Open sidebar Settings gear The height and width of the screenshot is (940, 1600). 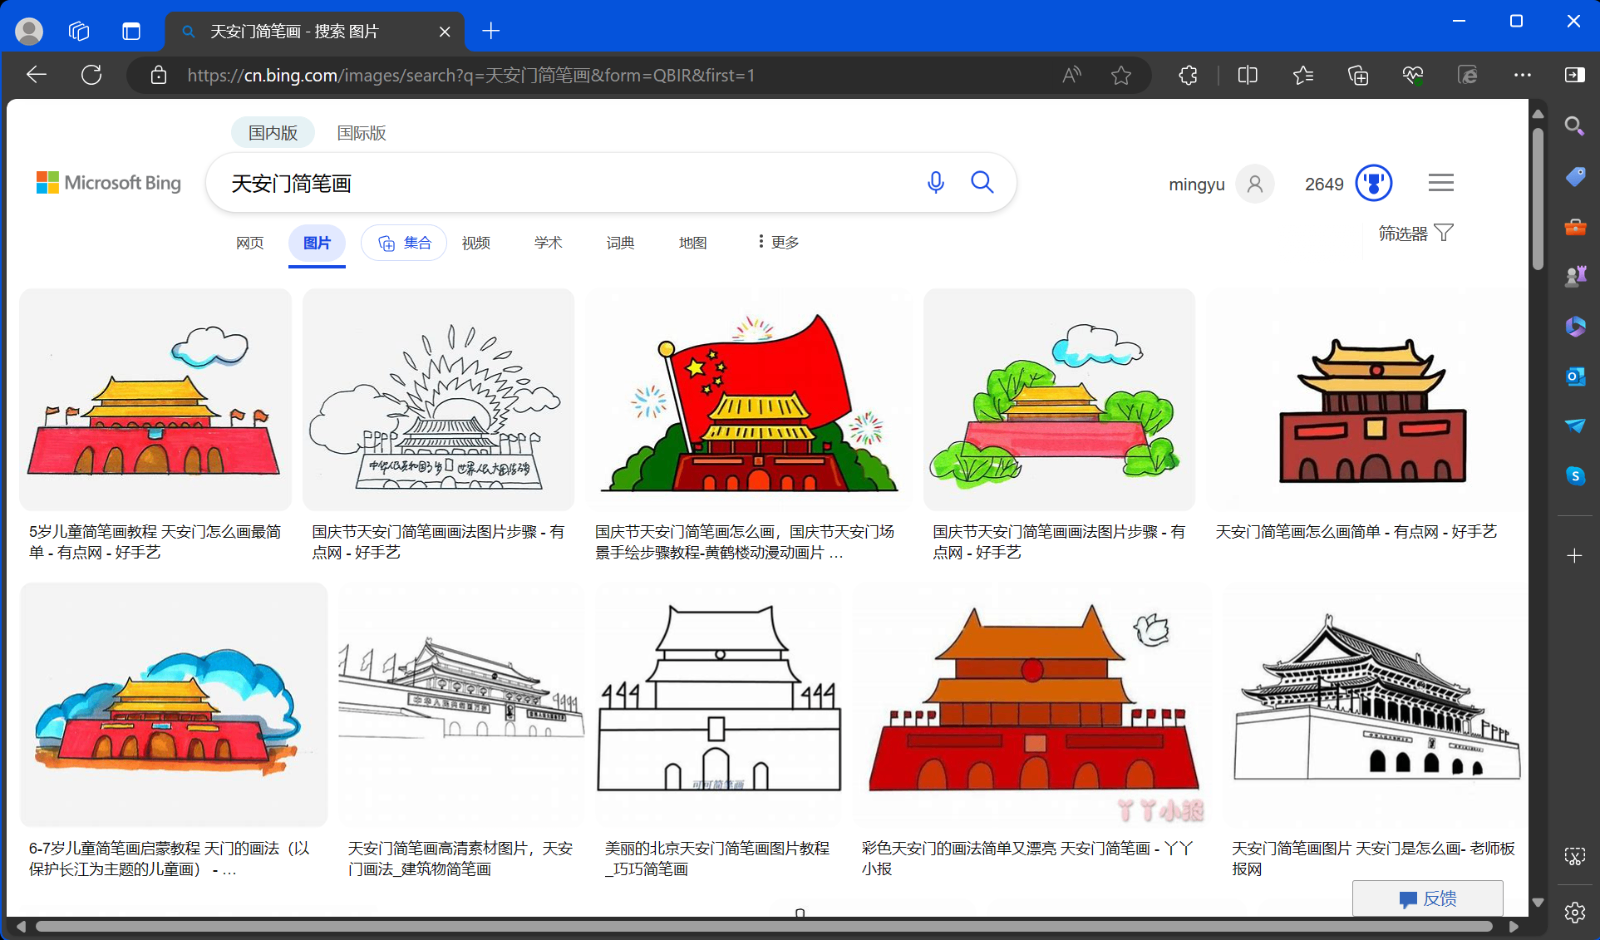pyautogui.click(x=1574, y=913)
